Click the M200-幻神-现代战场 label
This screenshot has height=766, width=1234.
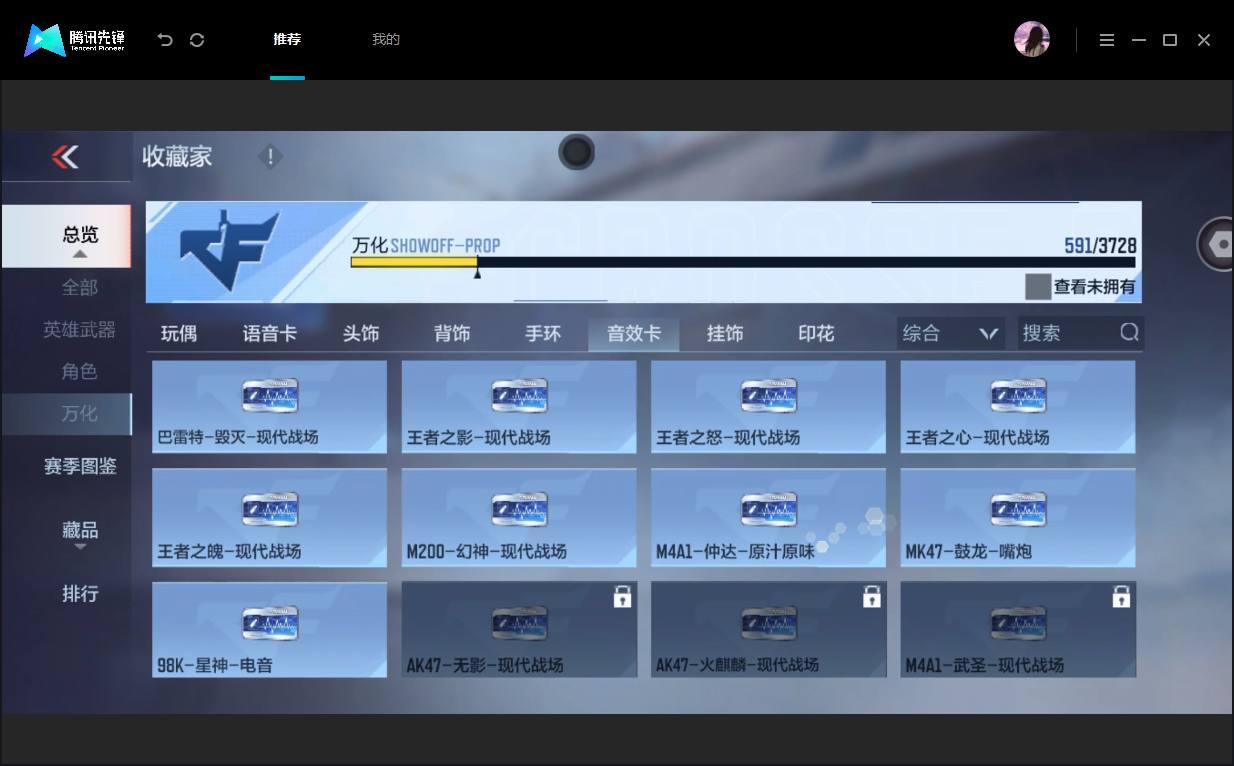point(486,551)
